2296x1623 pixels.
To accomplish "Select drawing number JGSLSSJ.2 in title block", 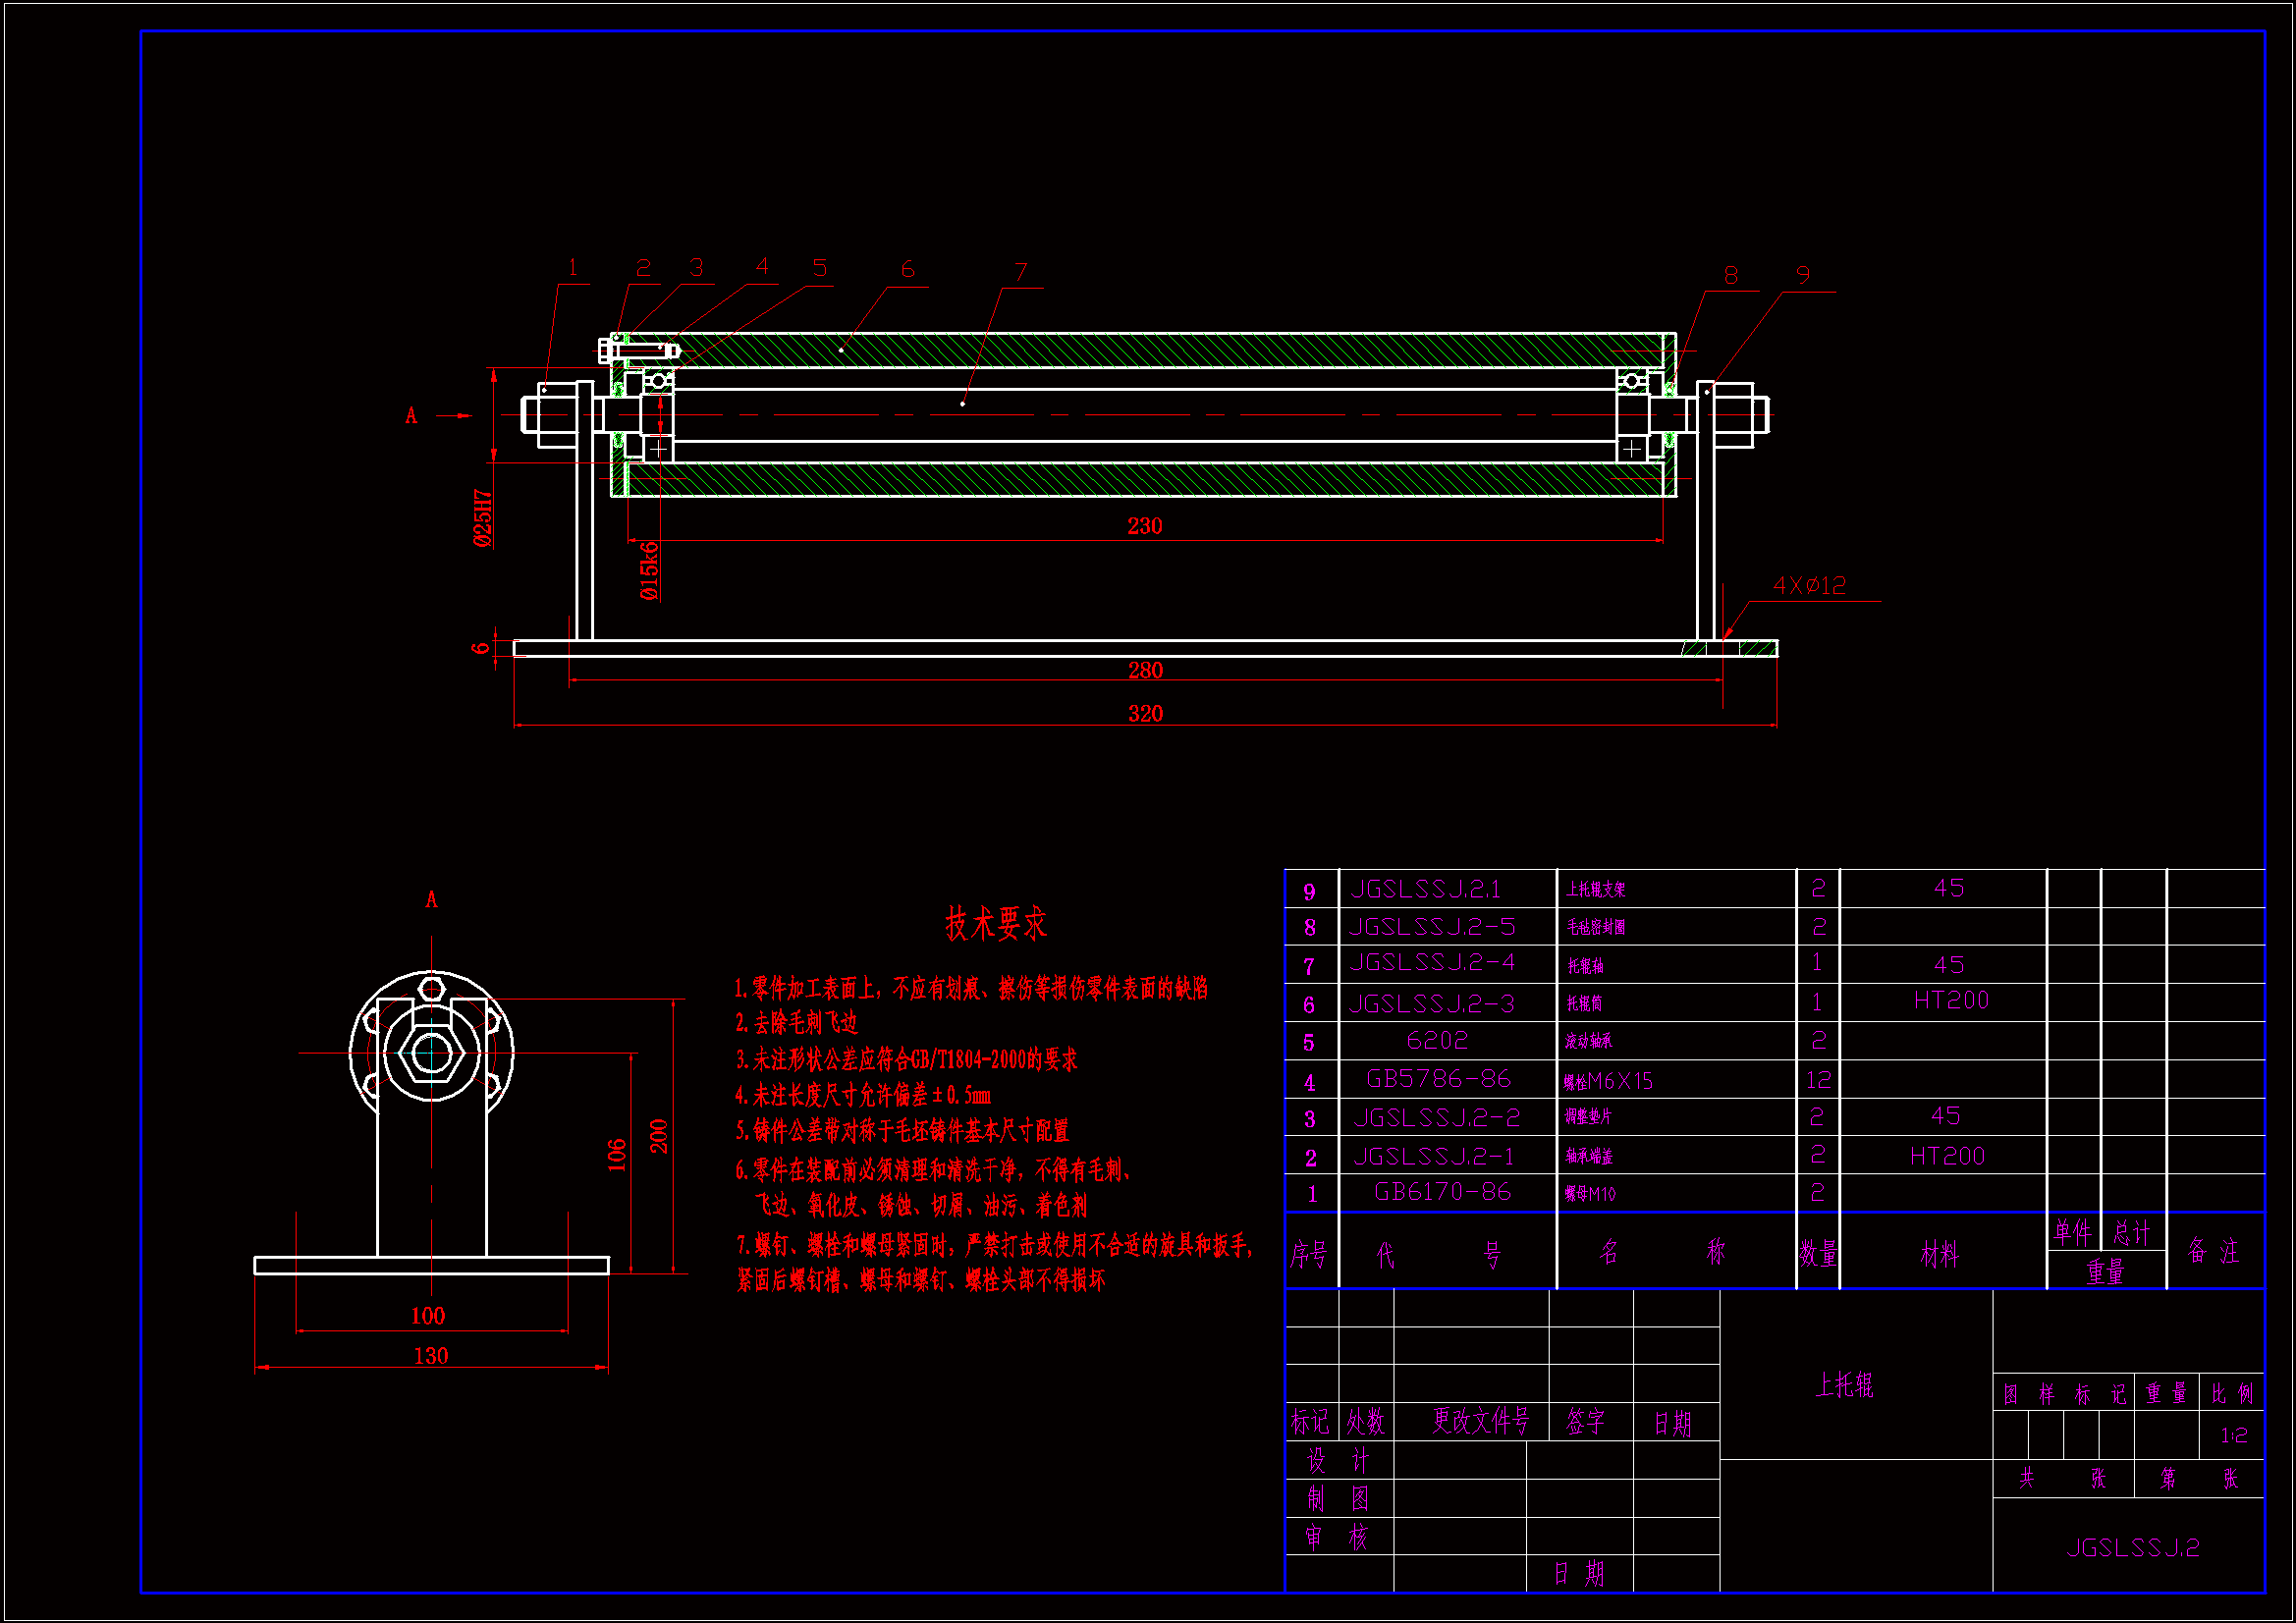I will (2132, 1548).
